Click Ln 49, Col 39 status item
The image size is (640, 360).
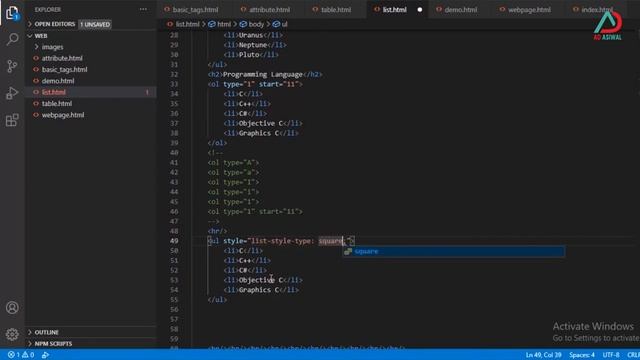click(543, 355)
